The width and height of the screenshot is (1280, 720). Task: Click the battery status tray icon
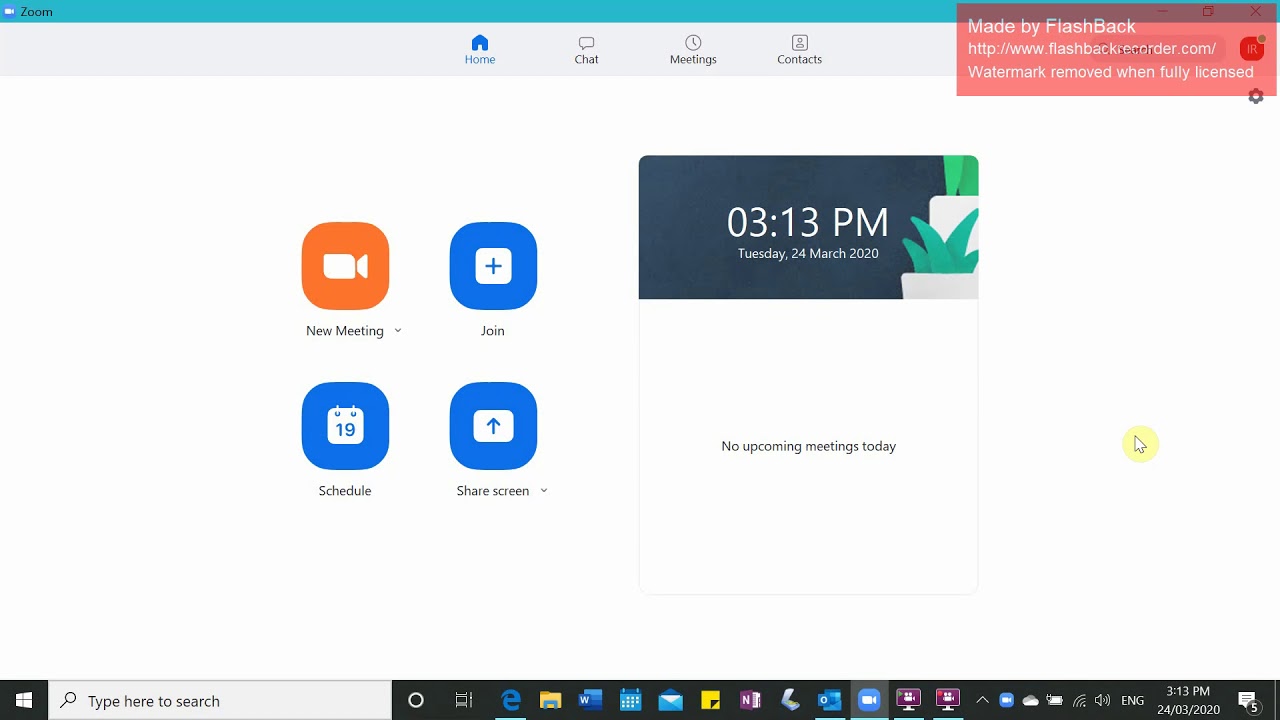pyautogui.click(x=1055, y=701)
